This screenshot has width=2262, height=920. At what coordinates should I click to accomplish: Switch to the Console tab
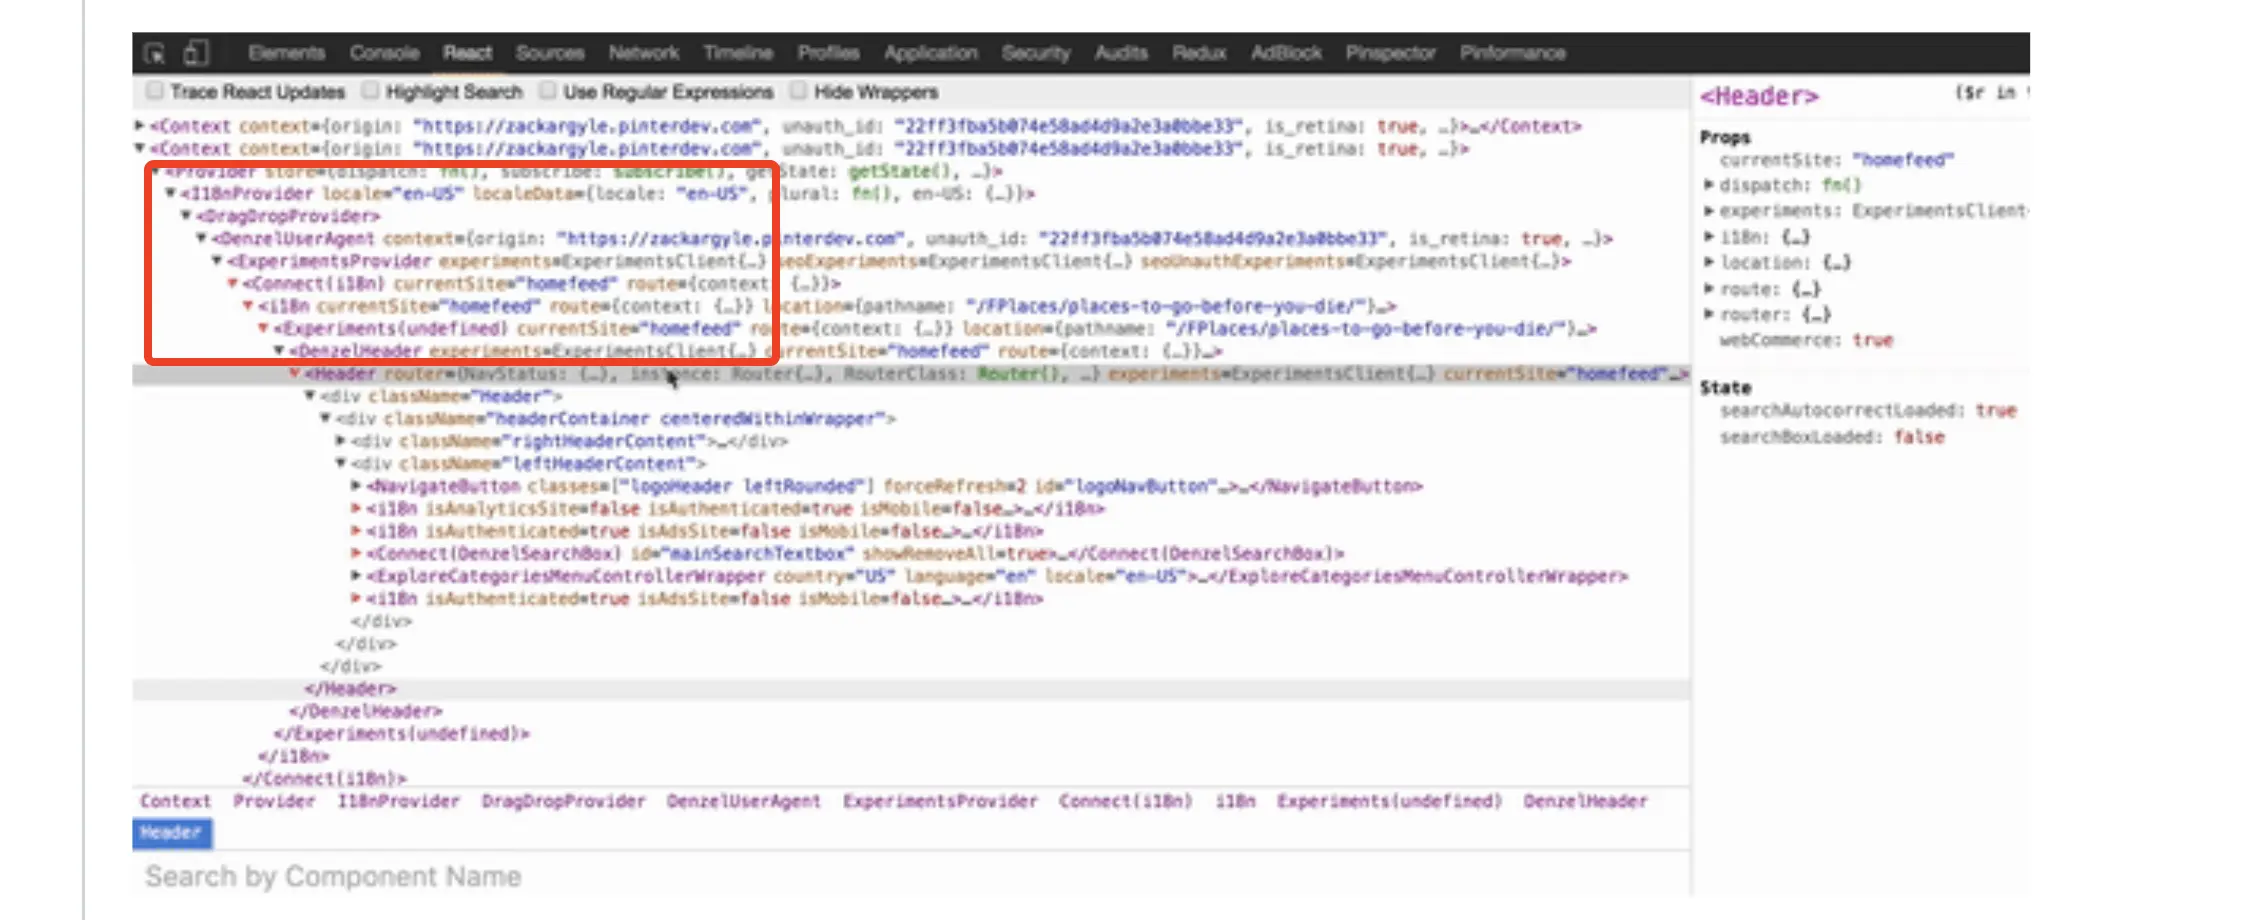(384, 53)
